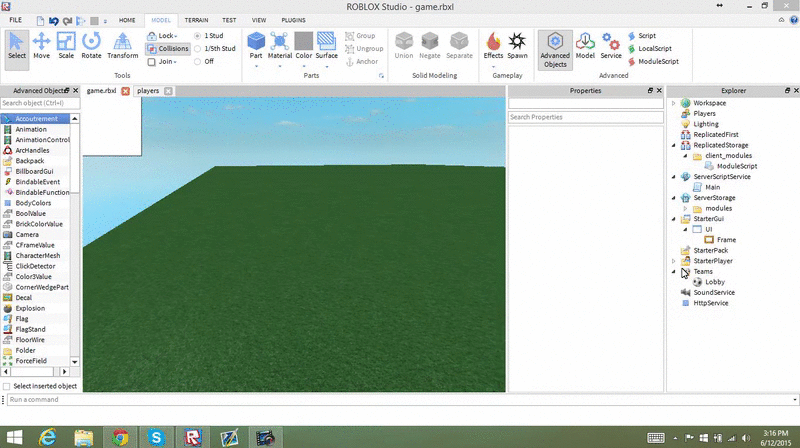Switch to the PLUGINS ribbon tab
The height and width of the screenshot is (448, 800).
tap(293, 20)
